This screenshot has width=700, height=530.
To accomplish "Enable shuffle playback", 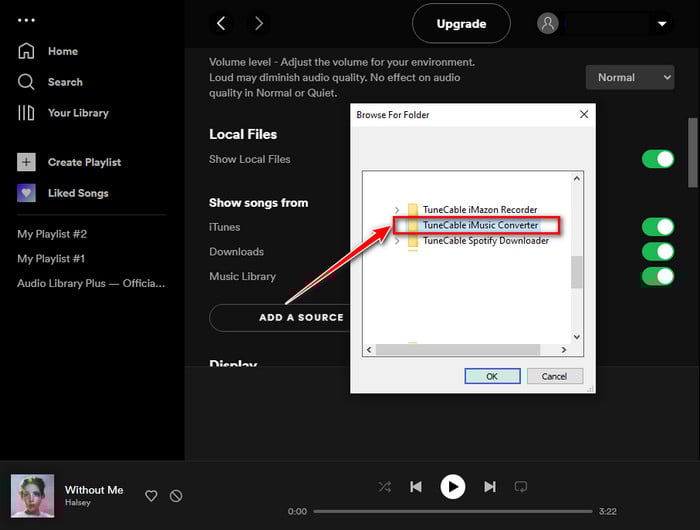I will pos(384,487).
